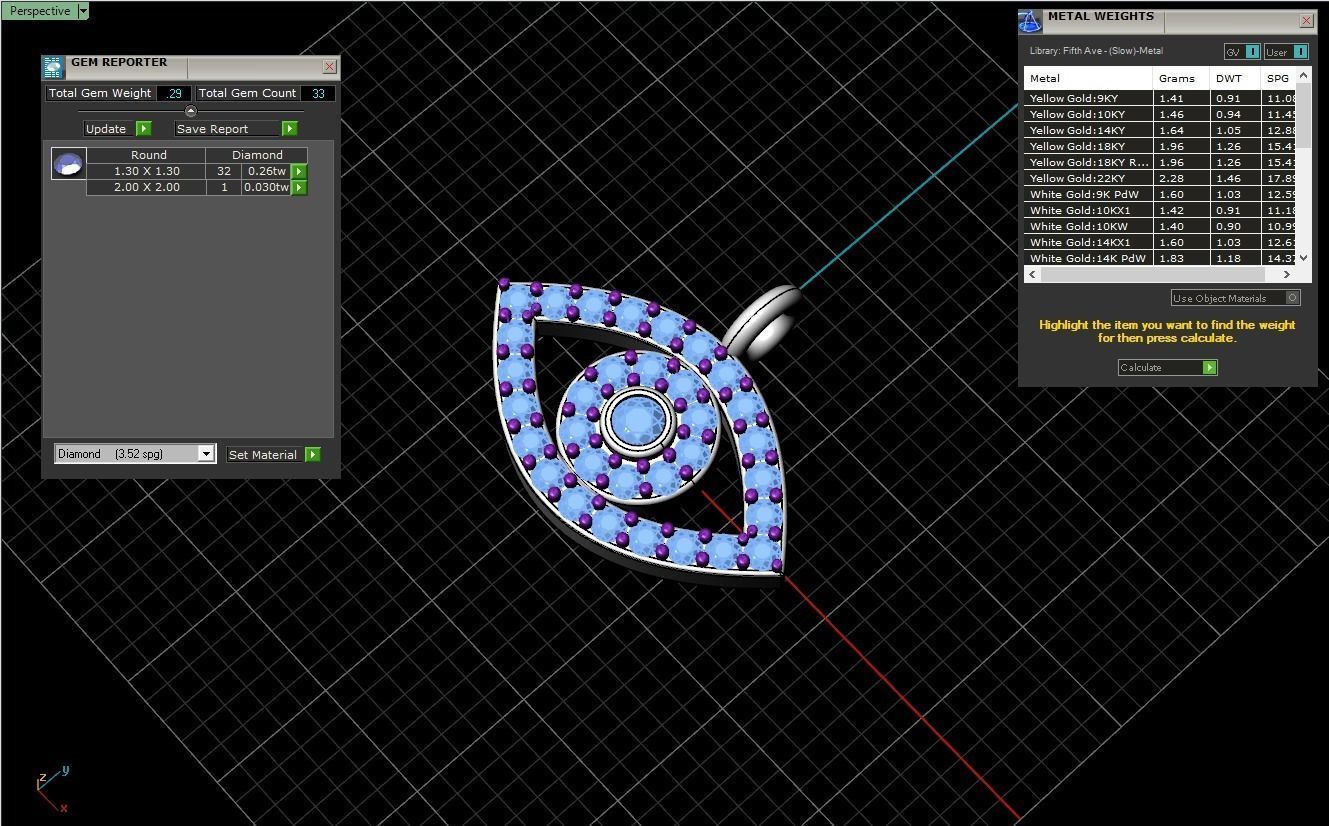Click the metal list vertical scrollbar thumb

tap(1303, 115)
